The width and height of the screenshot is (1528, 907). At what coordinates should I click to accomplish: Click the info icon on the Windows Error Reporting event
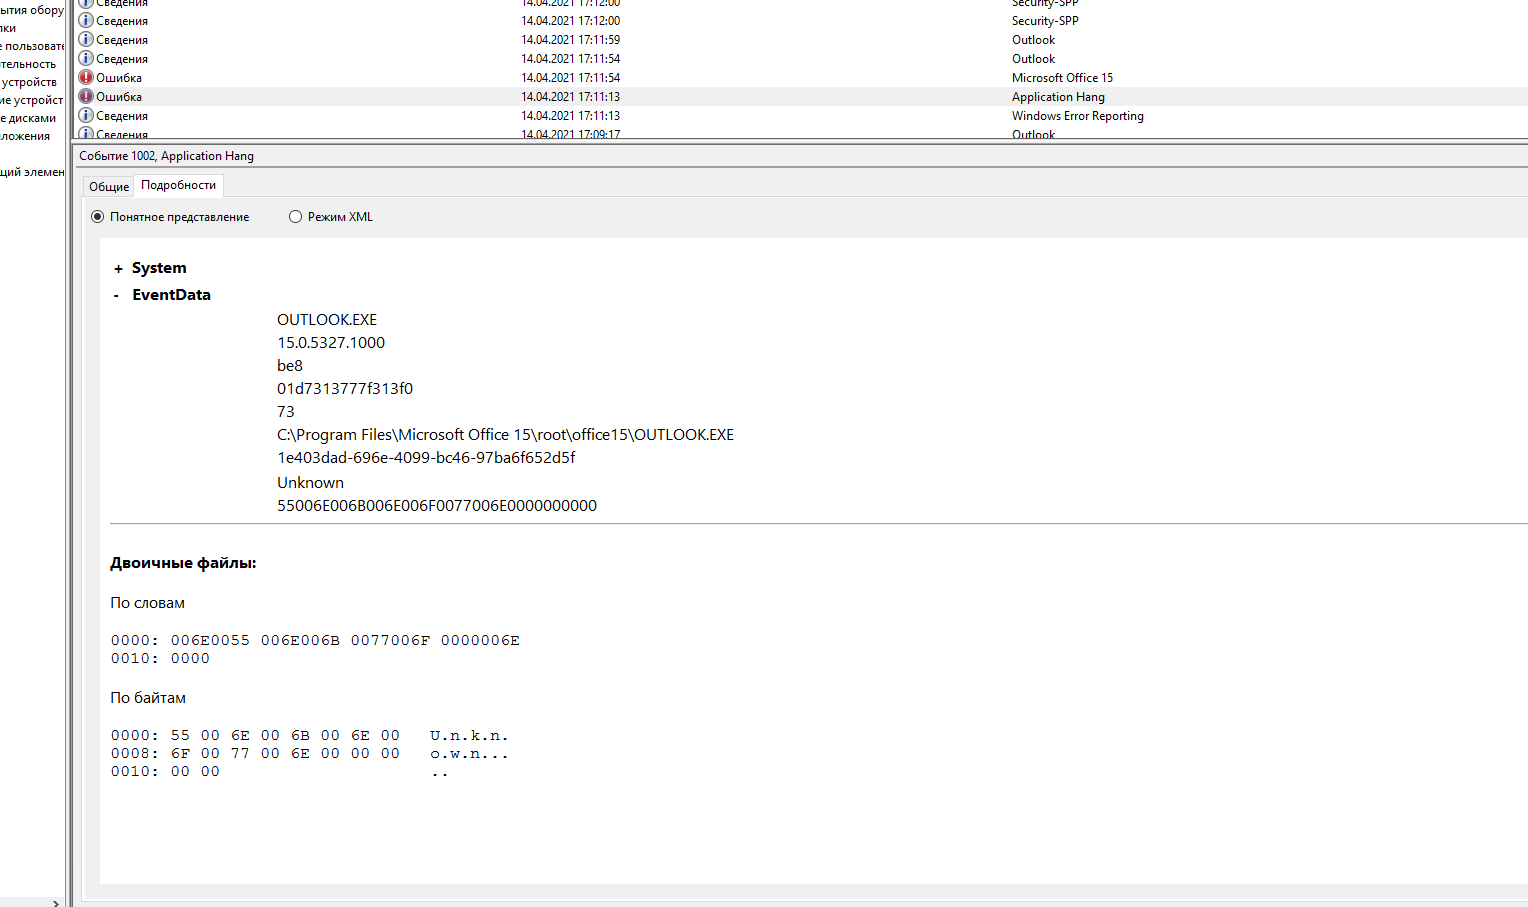86,116
